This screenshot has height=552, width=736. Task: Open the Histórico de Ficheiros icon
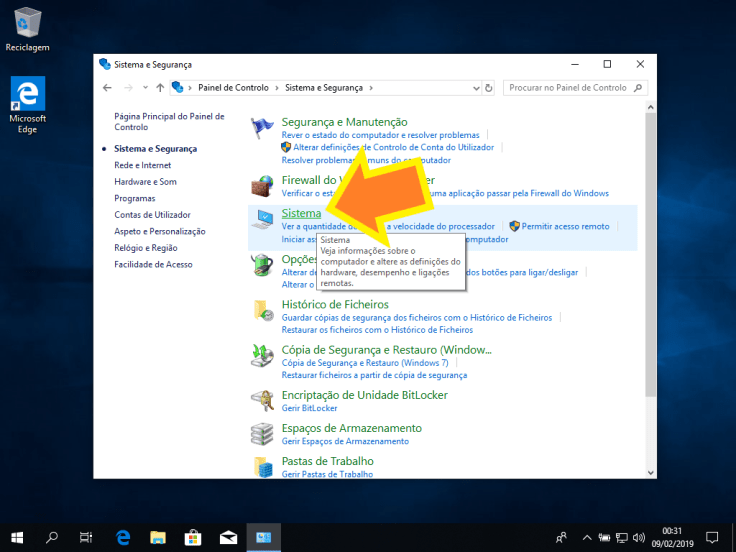(x=263, y=309)
